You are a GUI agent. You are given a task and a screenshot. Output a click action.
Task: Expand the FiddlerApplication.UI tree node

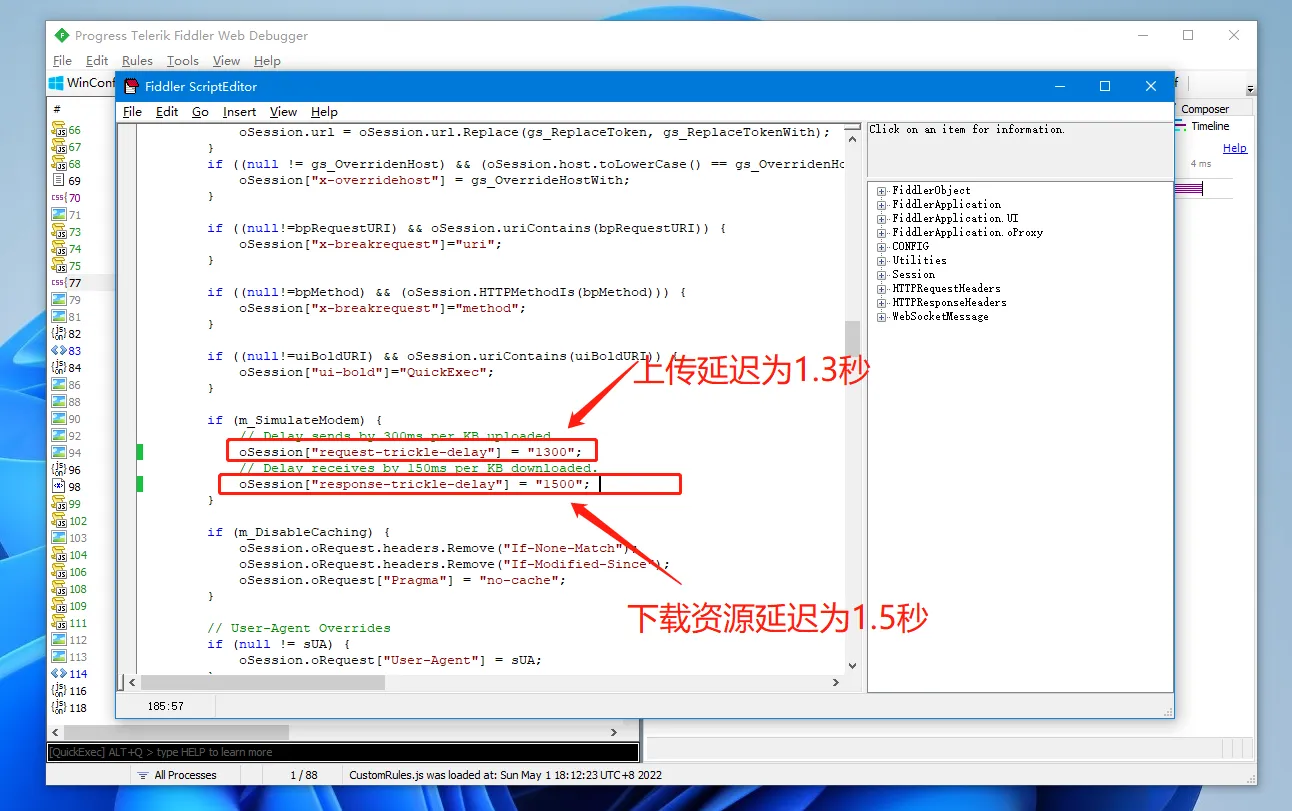tap(882, 218)
